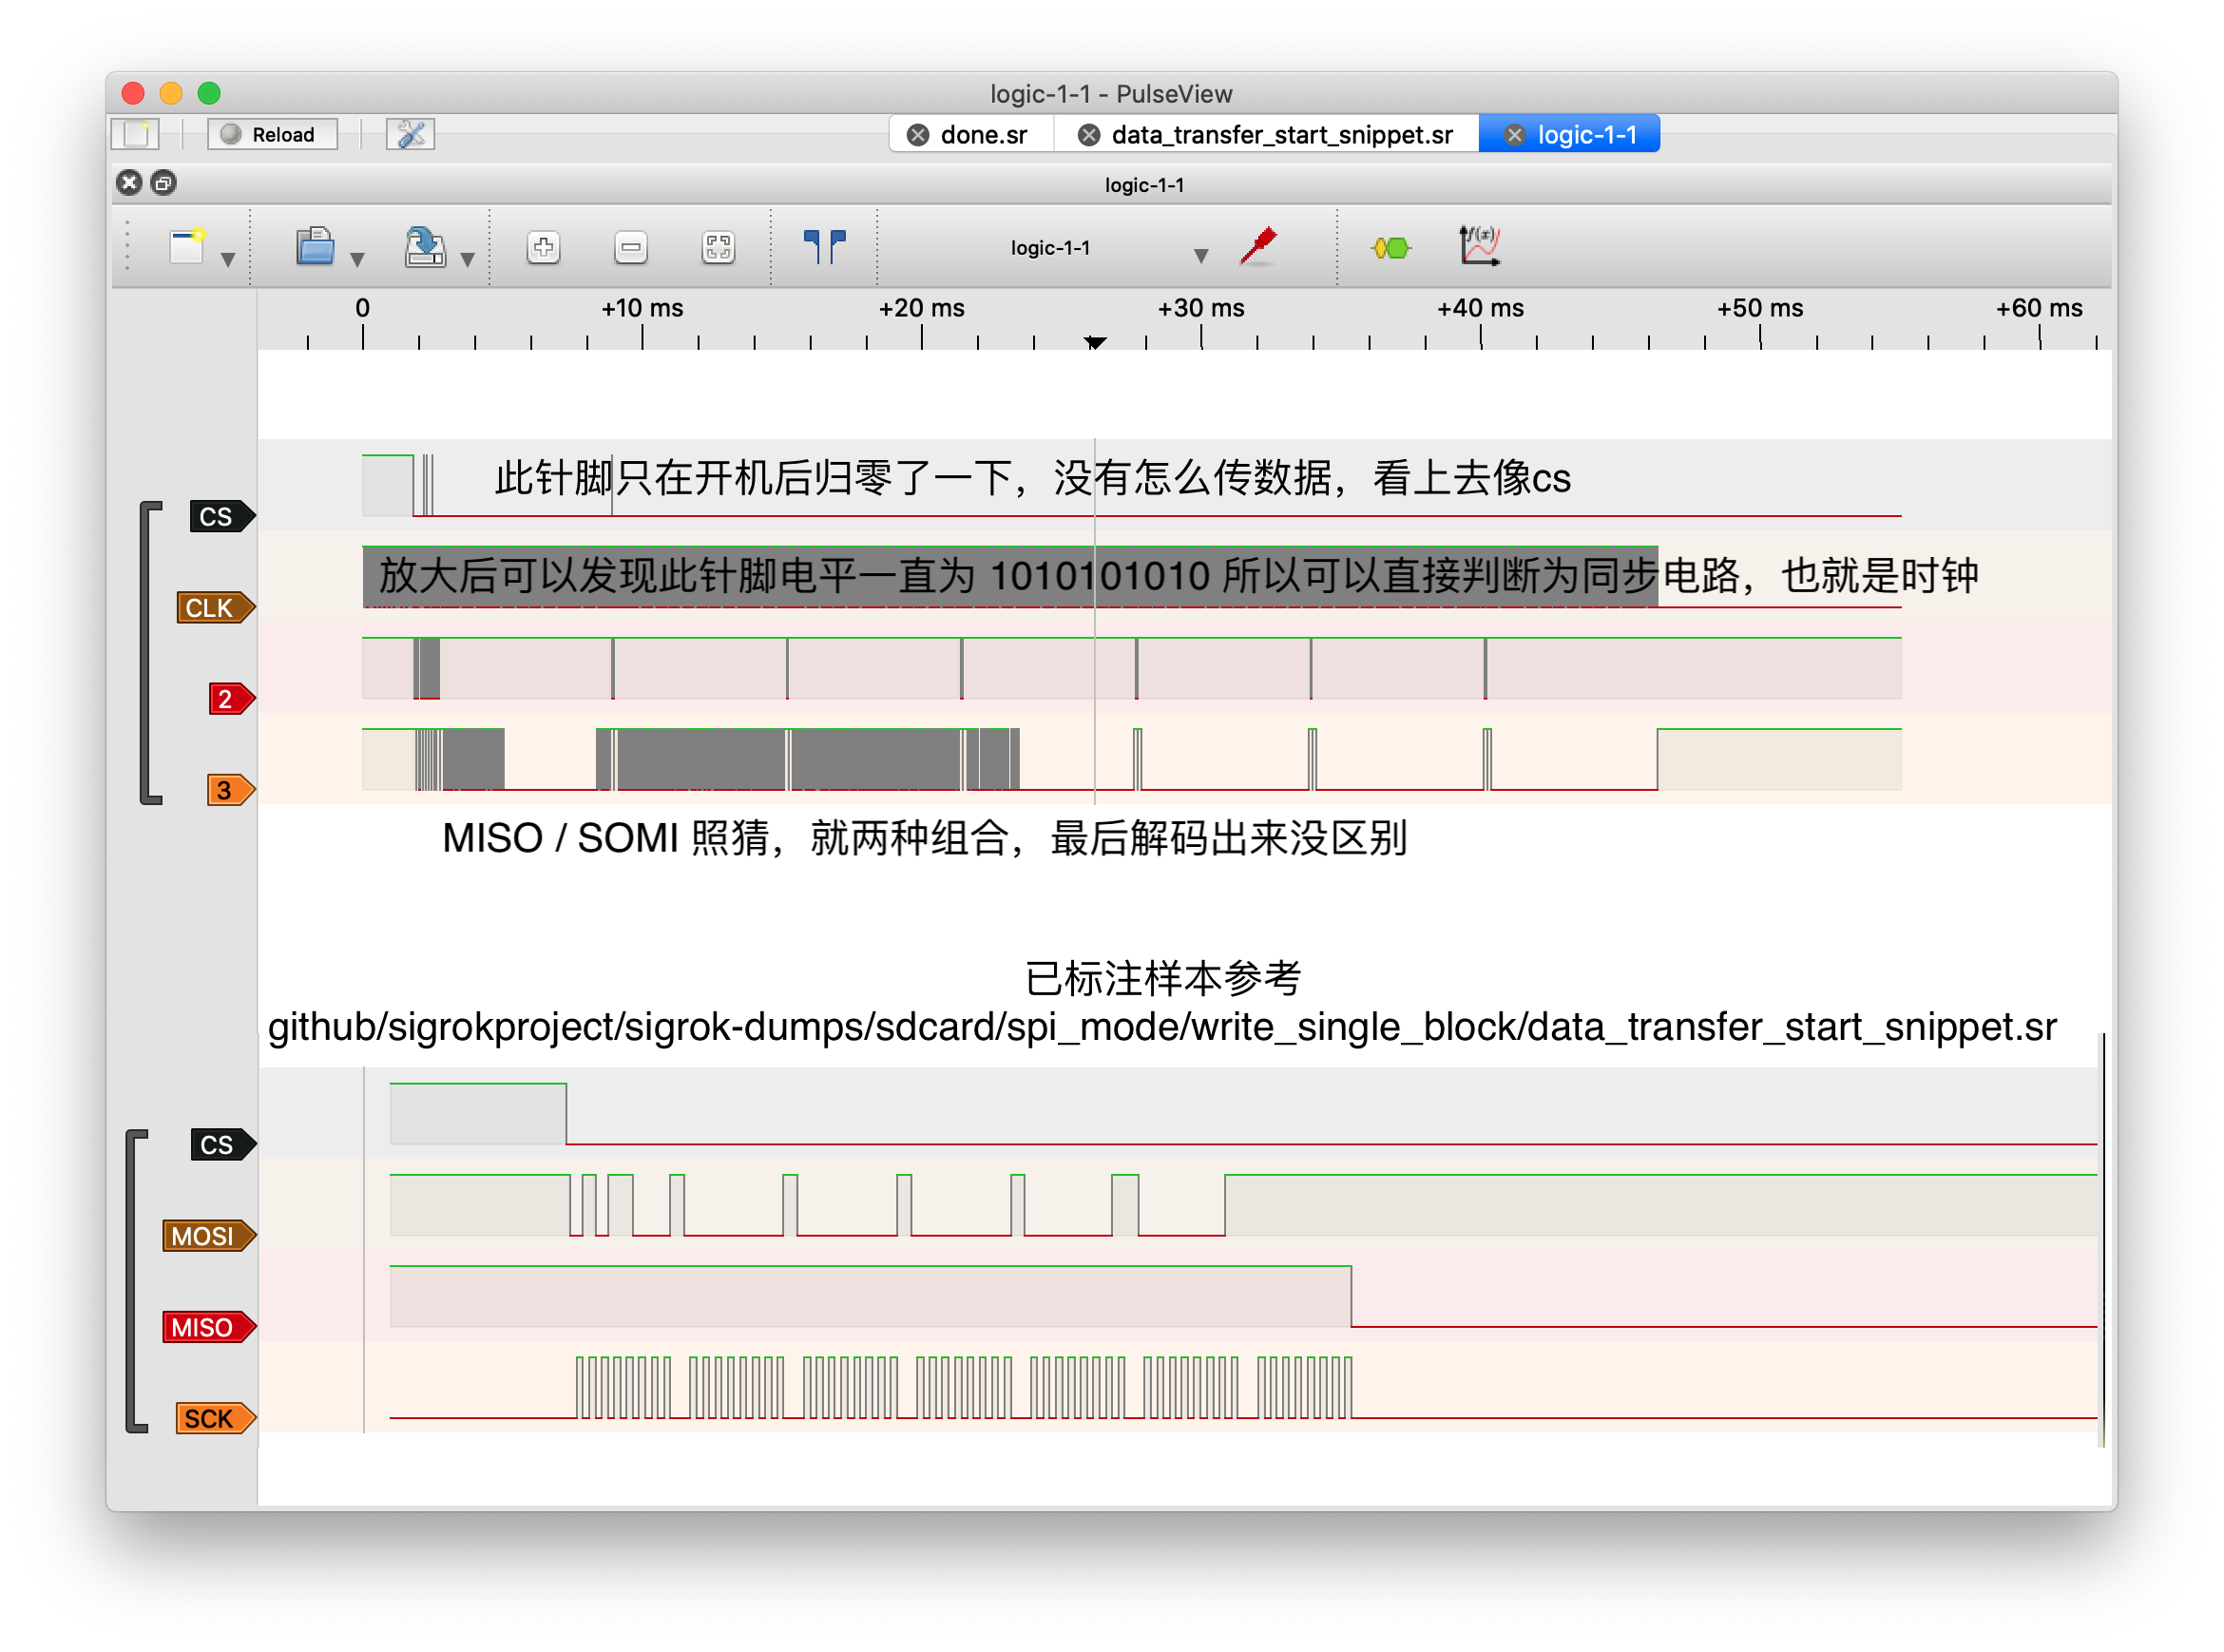Click the Open file folder icon
2224x1652 pixels.
[x=315, y=246]
